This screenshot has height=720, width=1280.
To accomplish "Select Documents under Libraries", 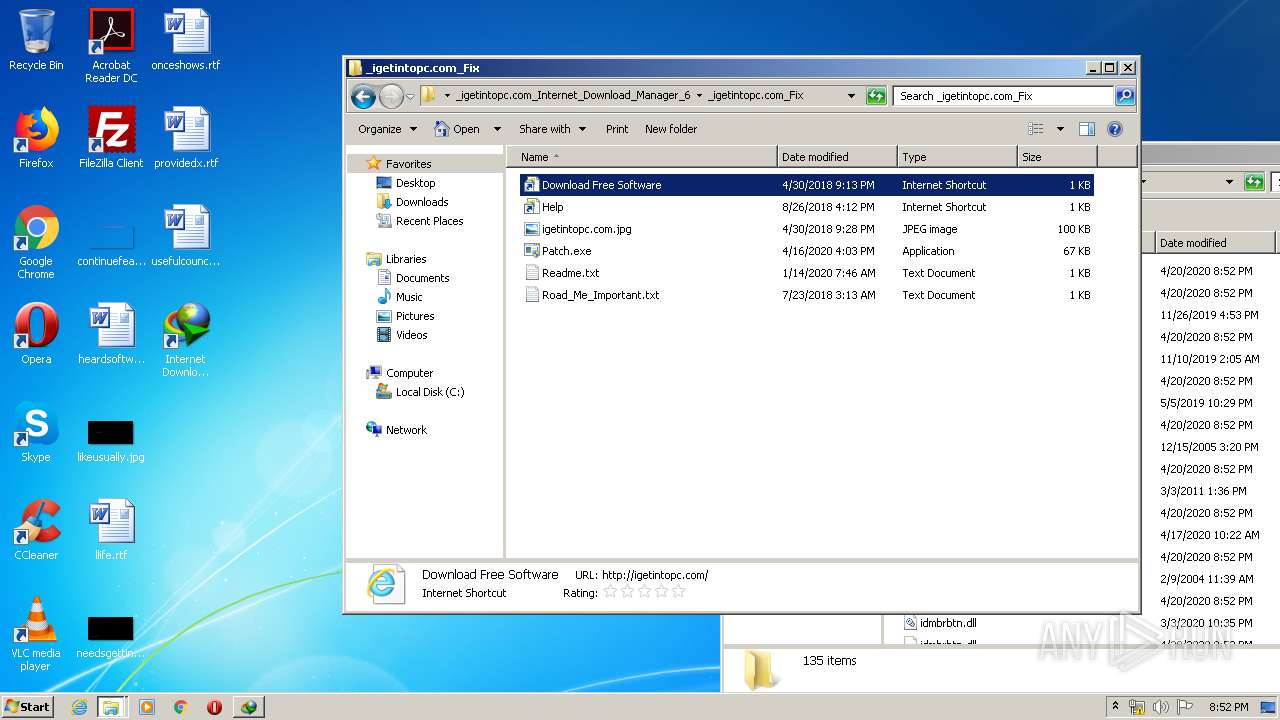I will (x=422, y=278).
